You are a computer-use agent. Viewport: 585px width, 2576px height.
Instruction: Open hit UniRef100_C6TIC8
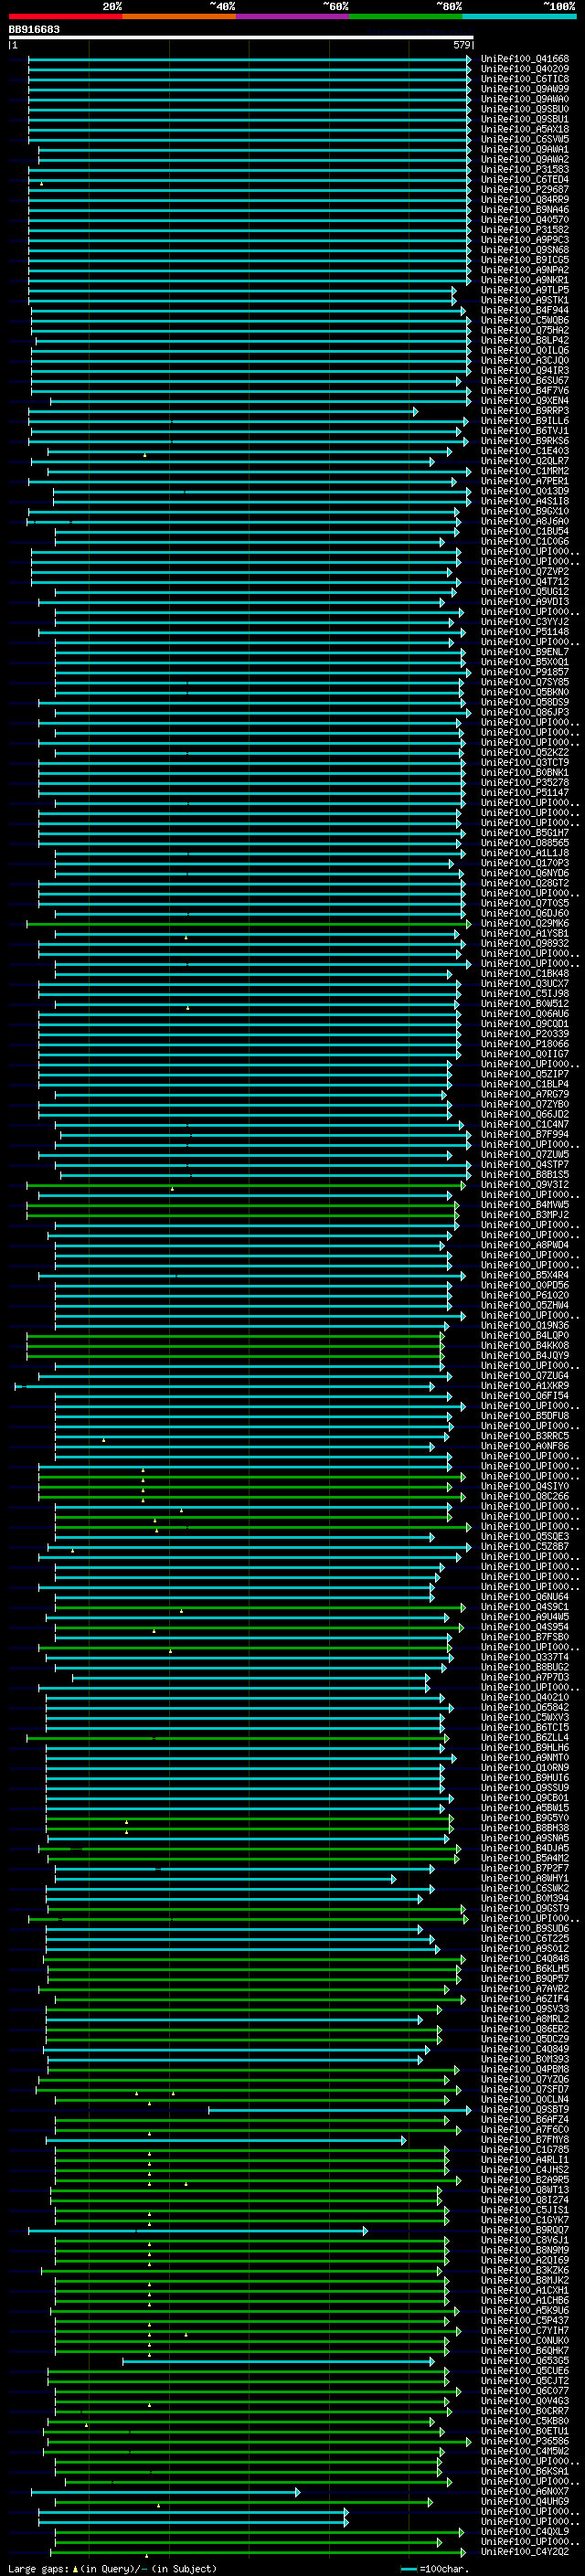point(525,79)
